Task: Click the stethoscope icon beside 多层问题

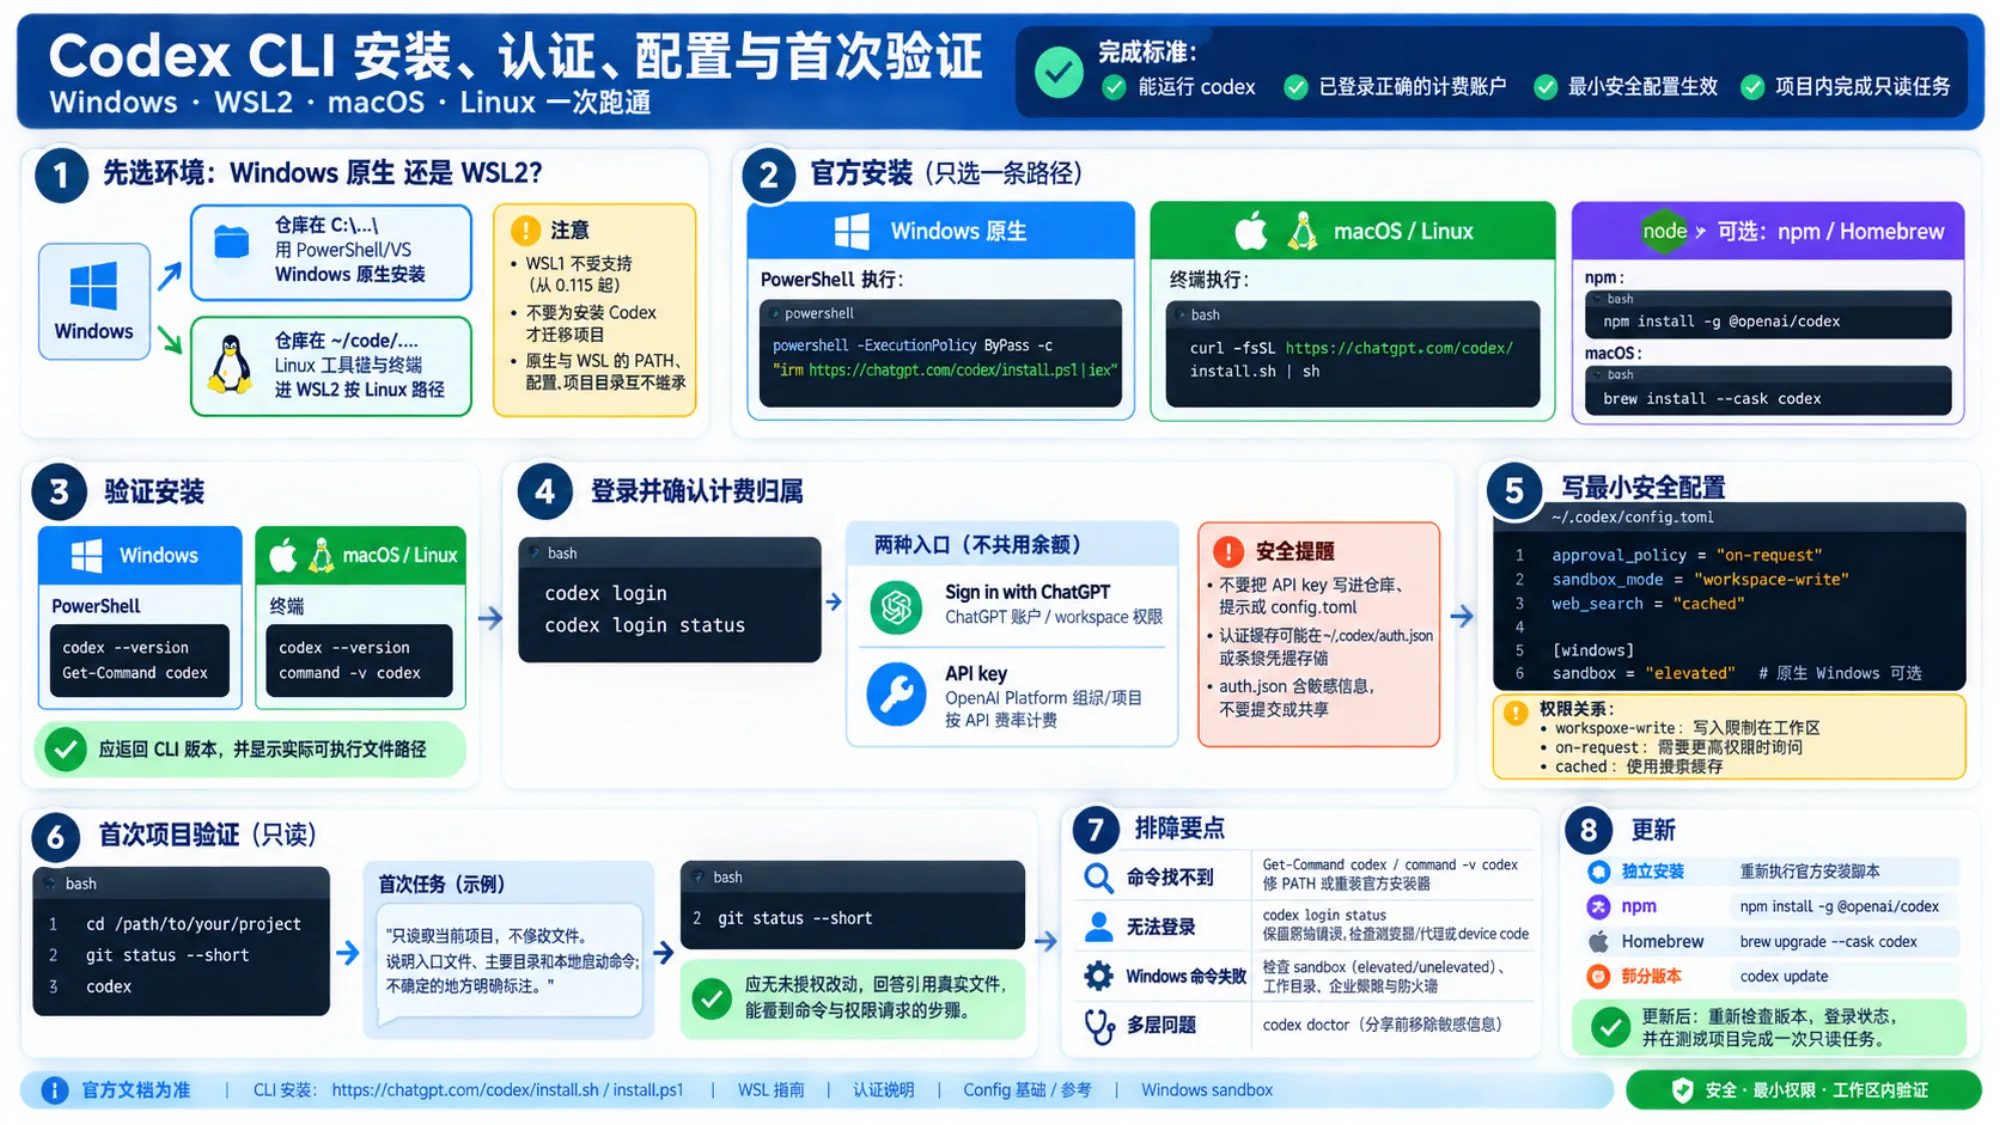Action: coord(1099,1026)
